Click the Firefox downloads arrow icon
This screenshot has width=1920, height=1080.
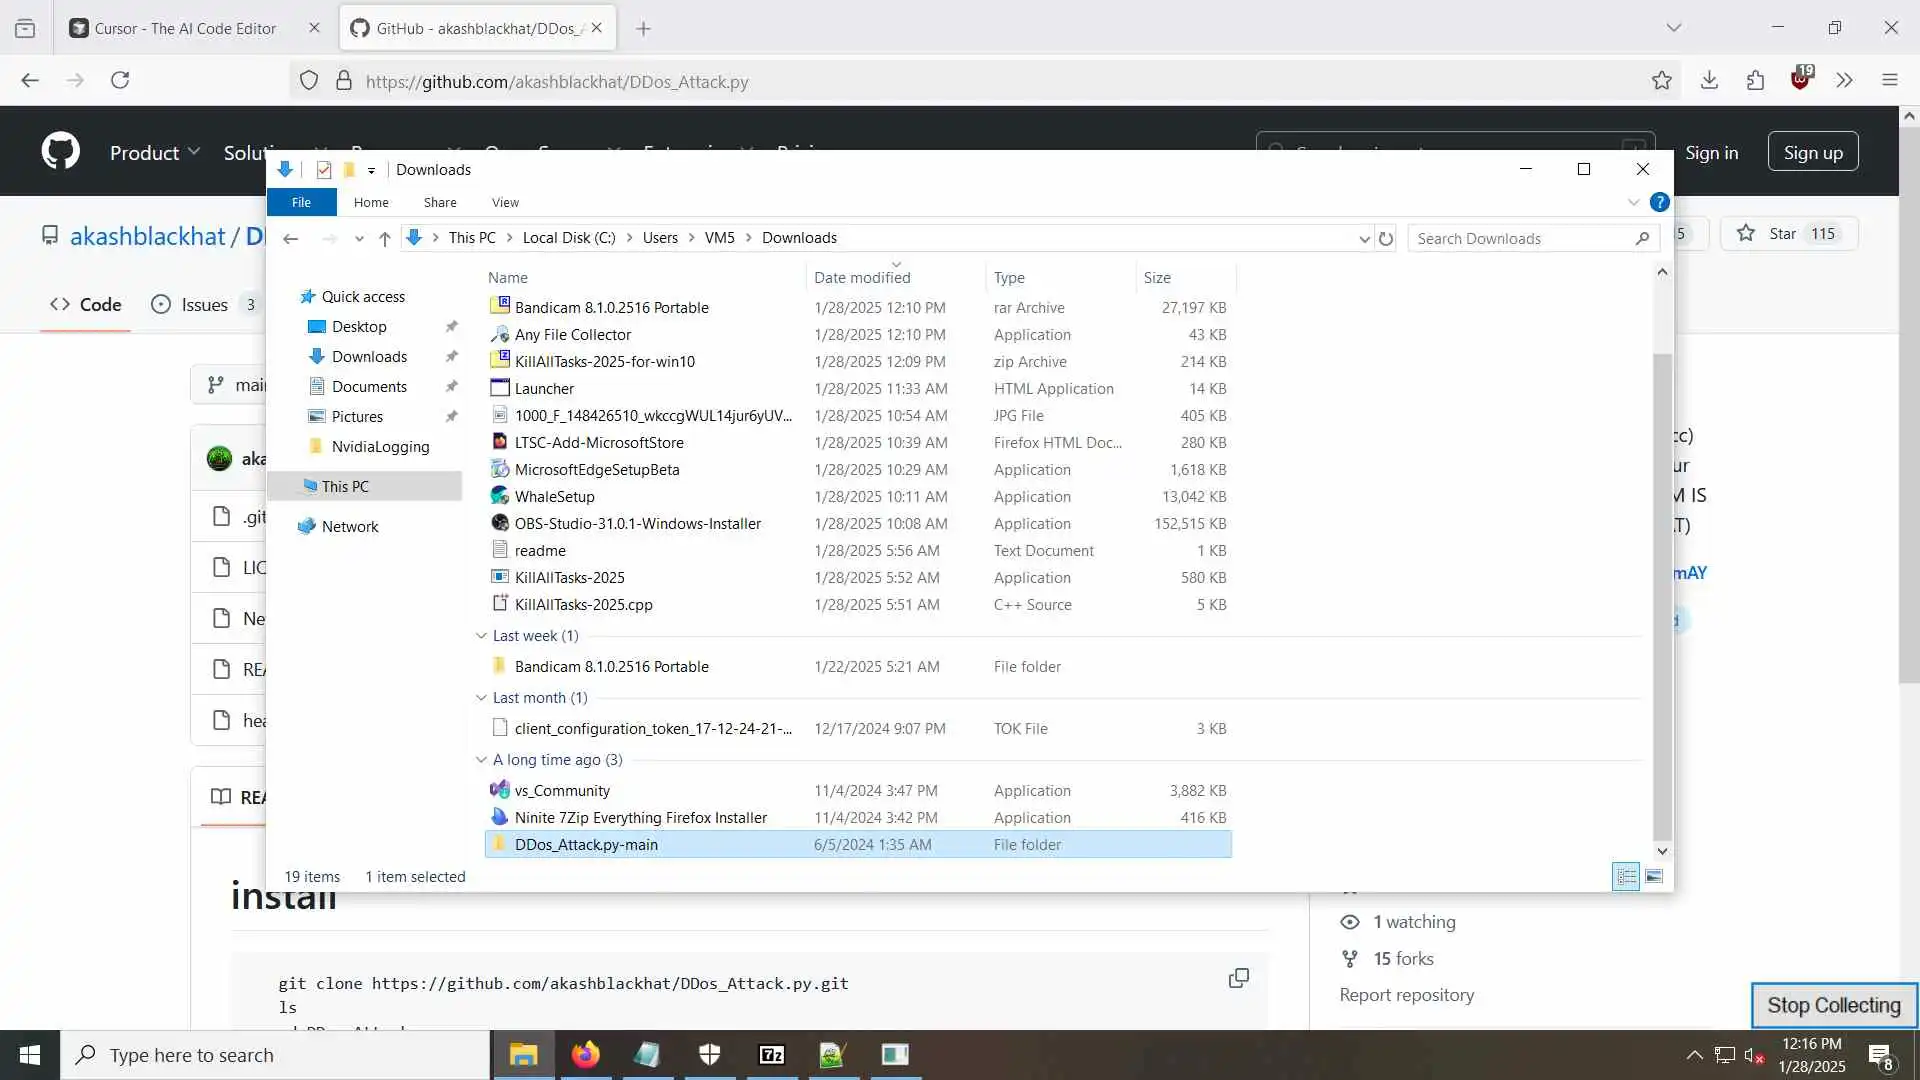click(x=1709, y=81)
